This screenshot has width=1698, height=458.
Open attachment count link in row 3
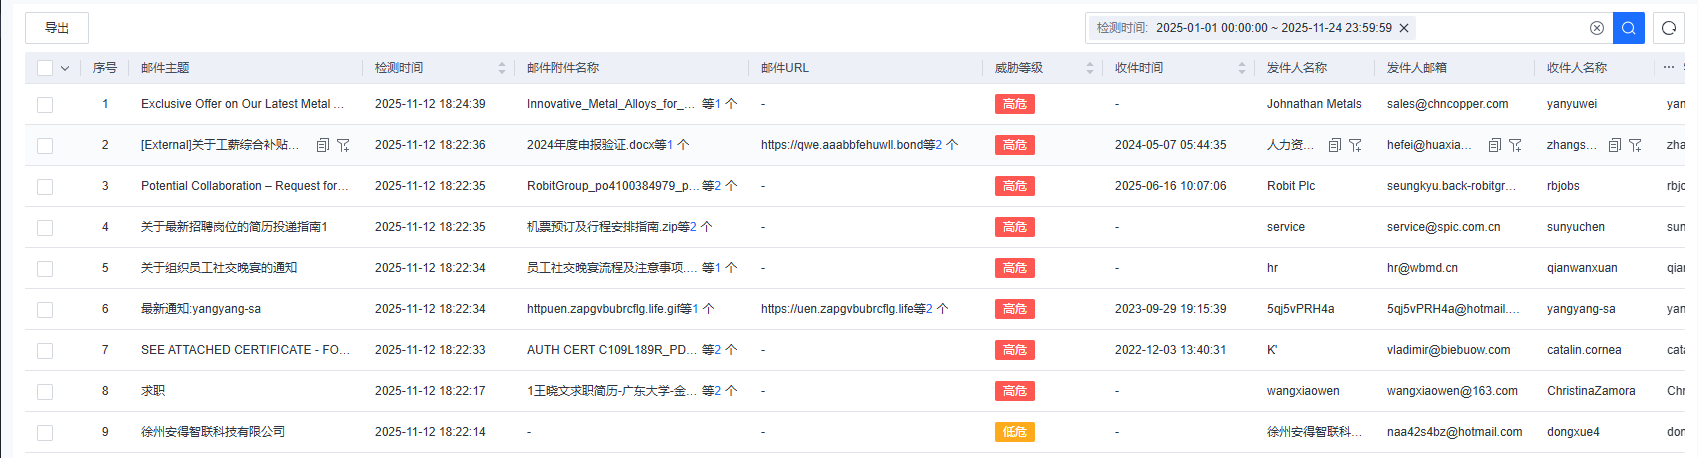(717, 186)
